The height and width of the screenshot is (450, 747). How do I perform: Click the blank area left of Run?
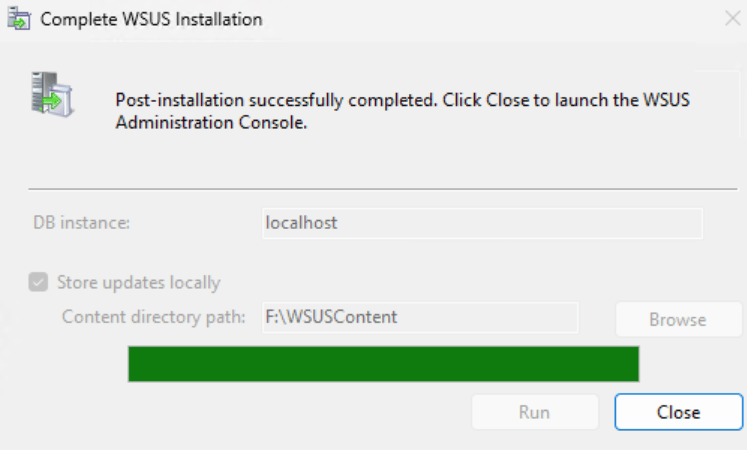click(250, 412)
